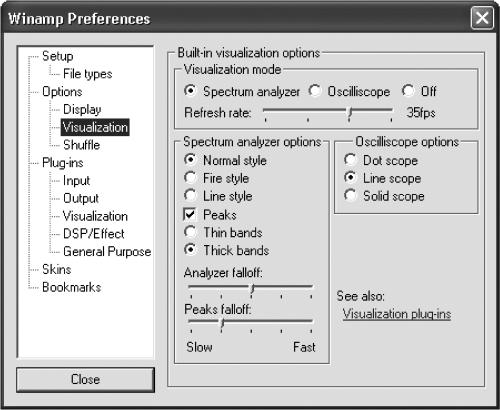Choose Dot scope oscilliscope option
Viewport: 500px width, 410px height.
point(350,160)
